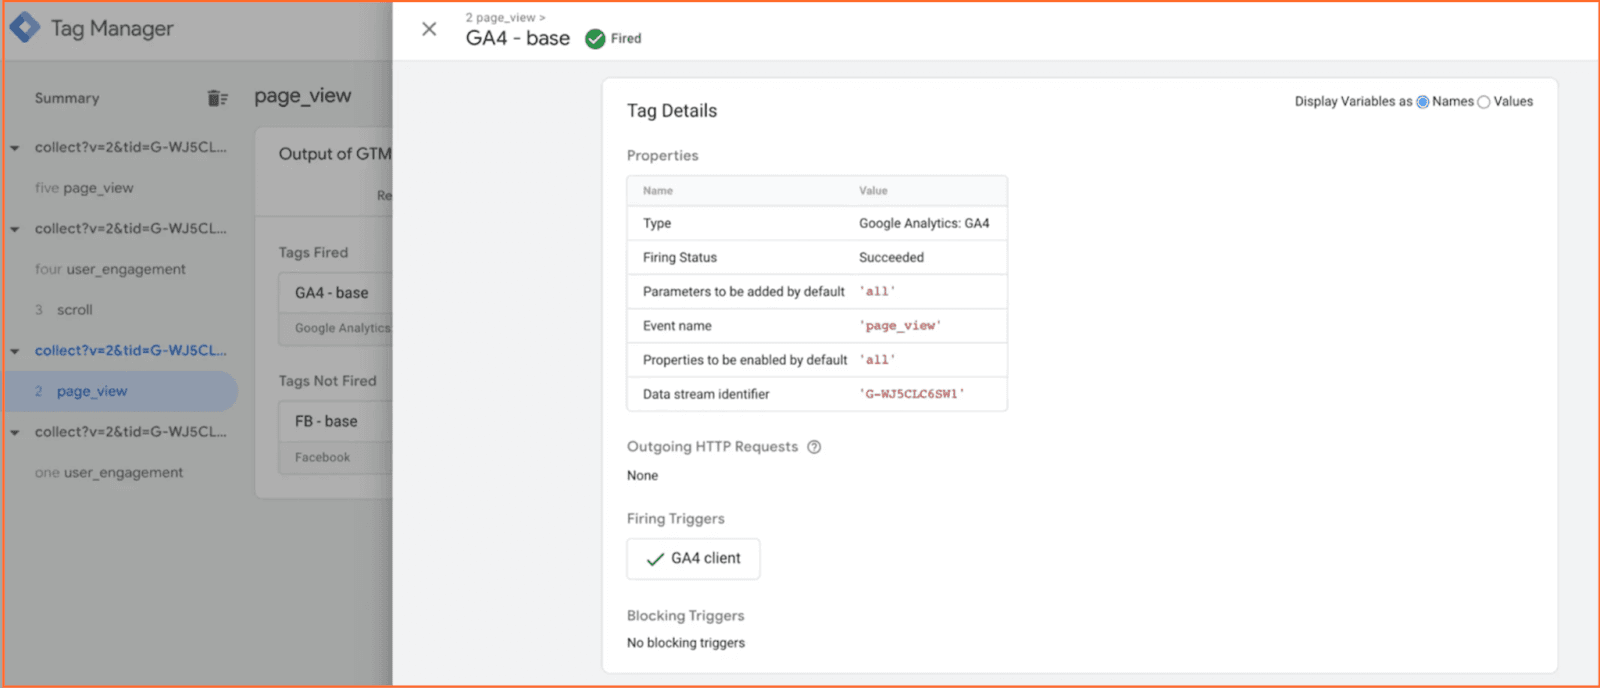Open the GA4 client firing trigger
1600x688 pixels.
tap(693, 559)
